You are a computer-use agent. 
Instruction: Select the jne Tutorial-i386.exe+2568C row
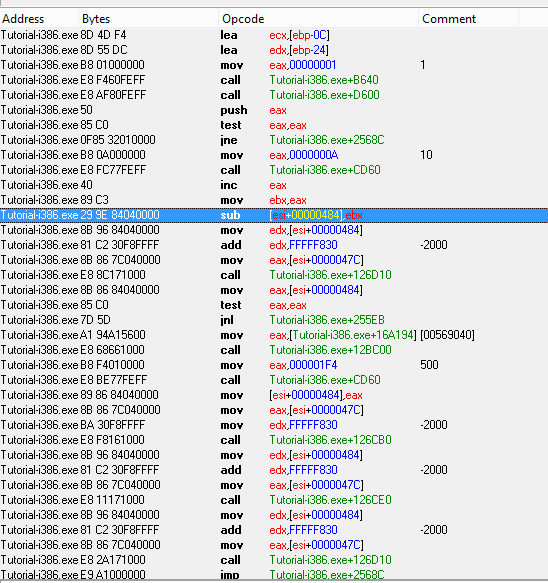click(x=274, y=140)
